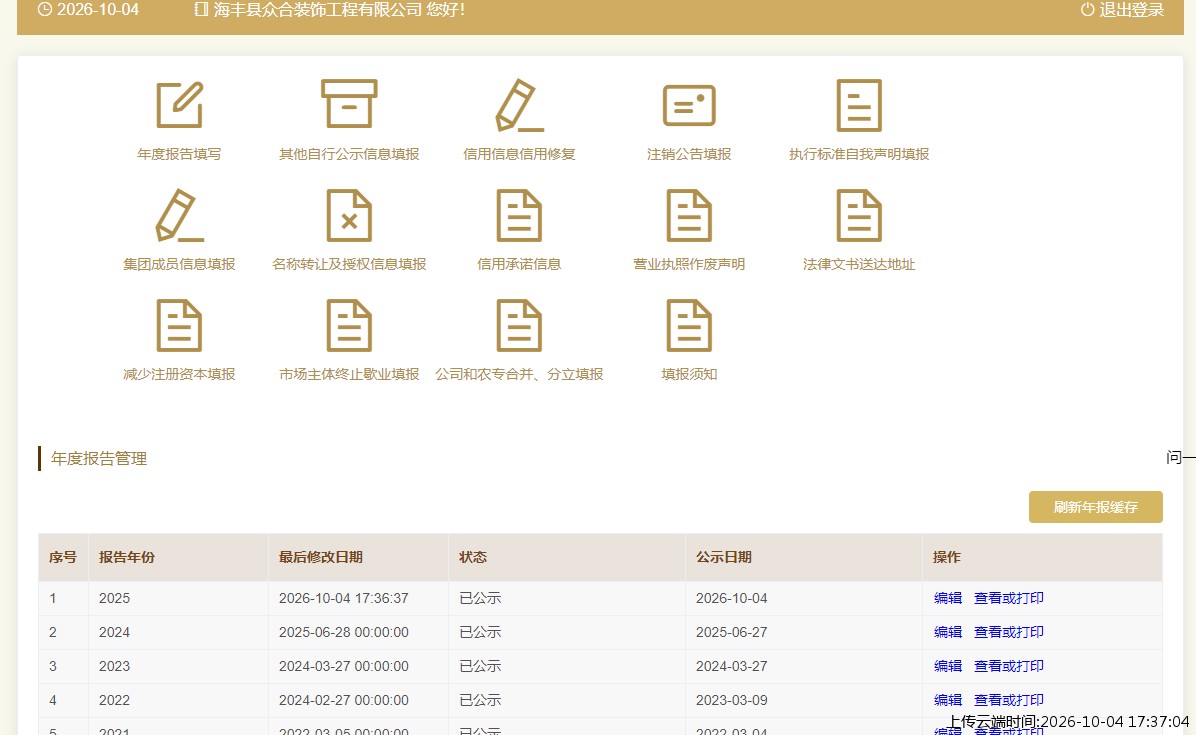Image resolution: width=1196 pixels, height=735 pixels.
Task: Click 退出登录 to log out
Action: coord(1123,10)
